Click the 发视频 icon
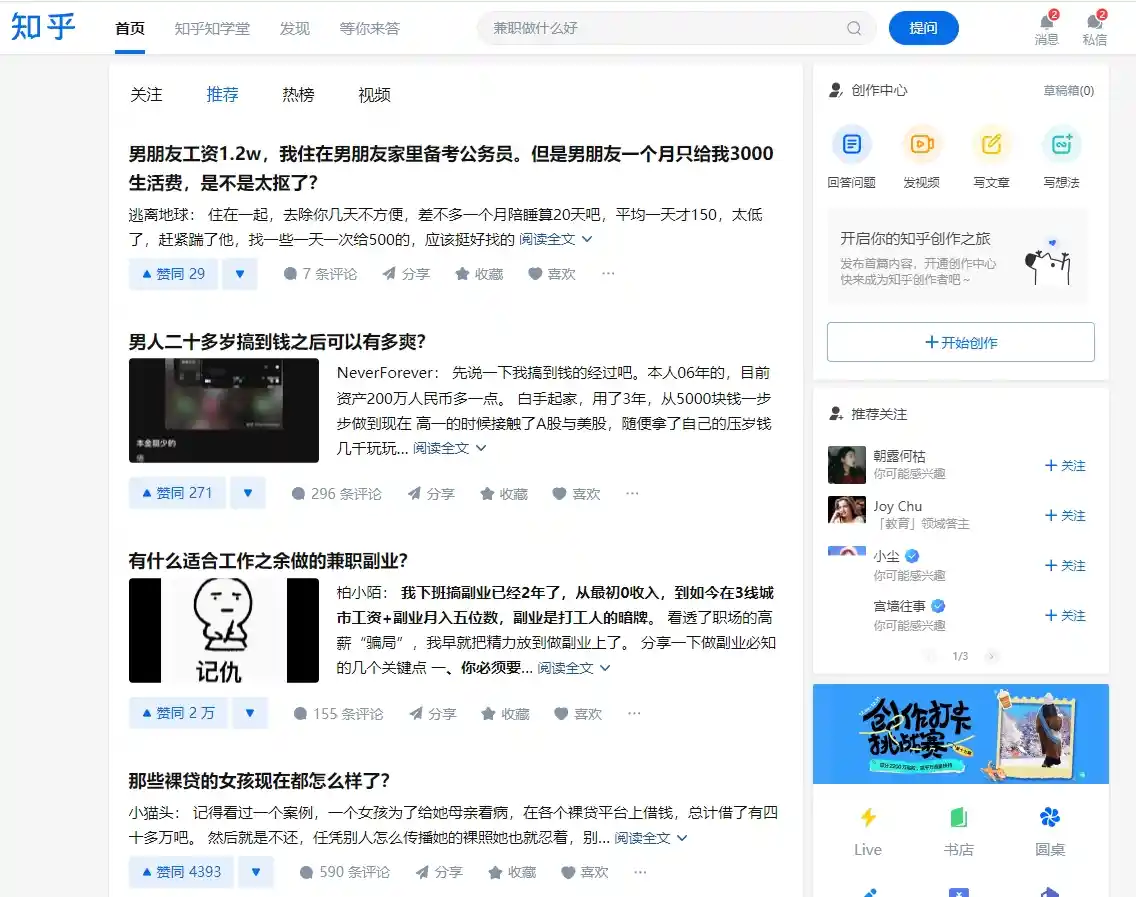Image resolution: width=1136 pixels, height=897 pixels. pos(922,144)
